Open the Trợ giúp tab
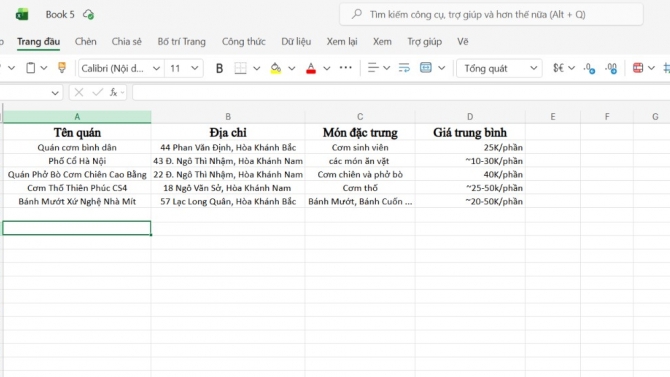The image size is (670, 377). [x=424, y=41]
